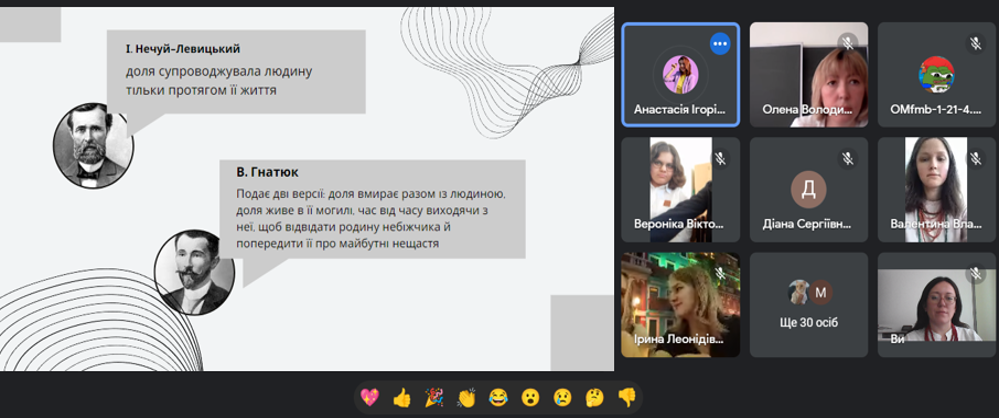The width and height of the screenshot is (999, 418).
Task: Select your own Ви video tile
Action: (937, 305)
